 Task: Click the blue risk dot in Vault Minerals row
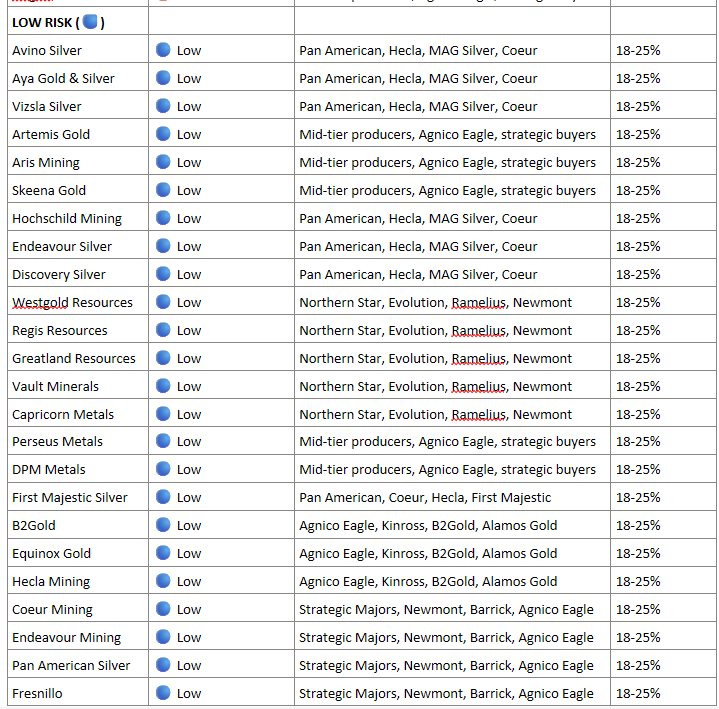pyautogui.click(x=163, y=385)
